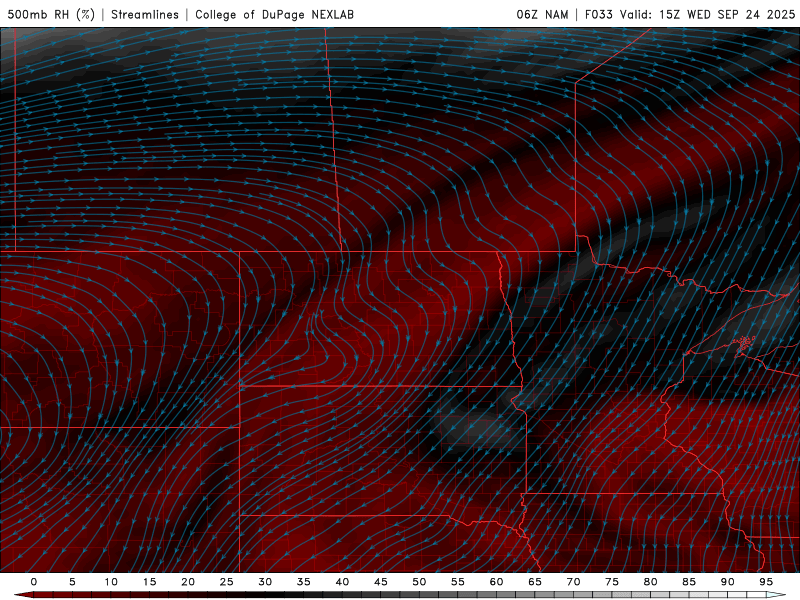
Task: Click the '60' colorbar scale label
Action: point(496,582)
